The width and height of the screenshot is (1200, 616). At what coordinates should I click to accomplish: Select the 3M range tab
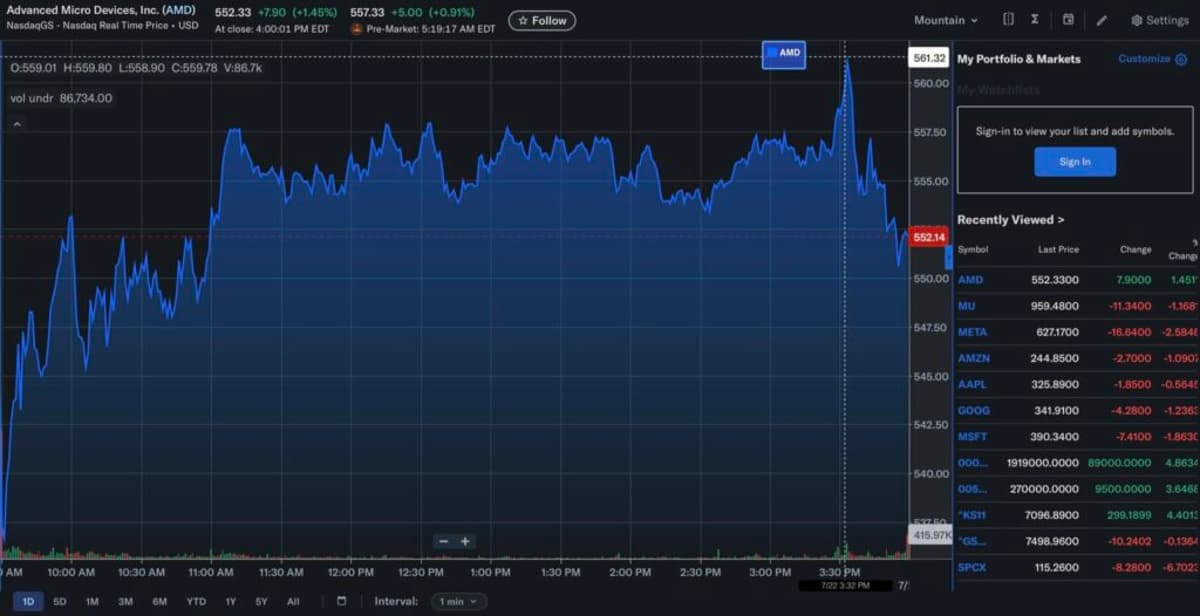[125, 601]
